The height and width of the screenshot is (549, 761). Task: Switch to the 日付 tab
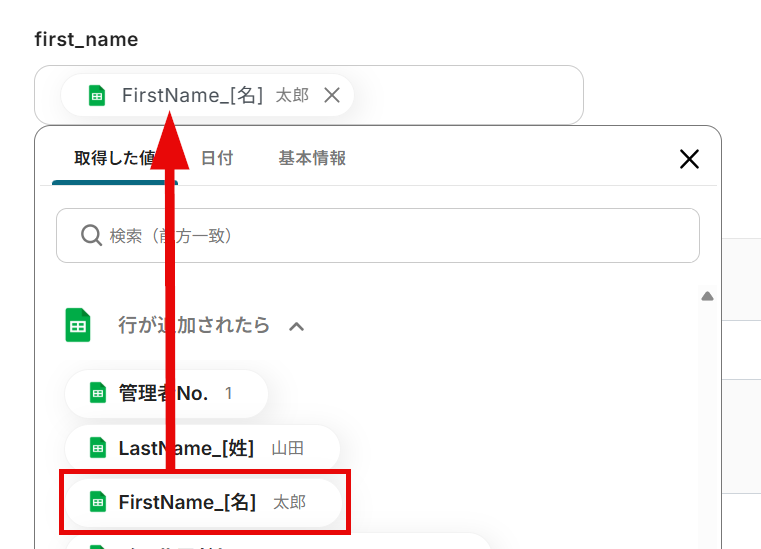(217, 158)
